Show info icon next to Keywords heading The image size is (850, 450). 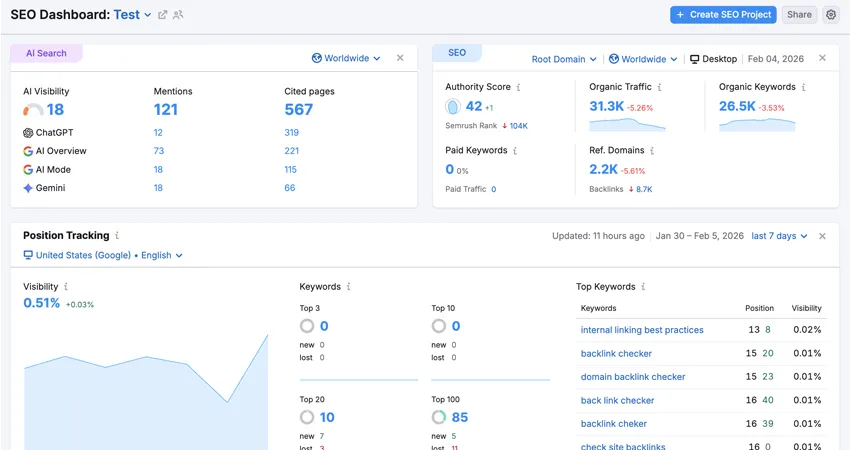pos(349,286)
